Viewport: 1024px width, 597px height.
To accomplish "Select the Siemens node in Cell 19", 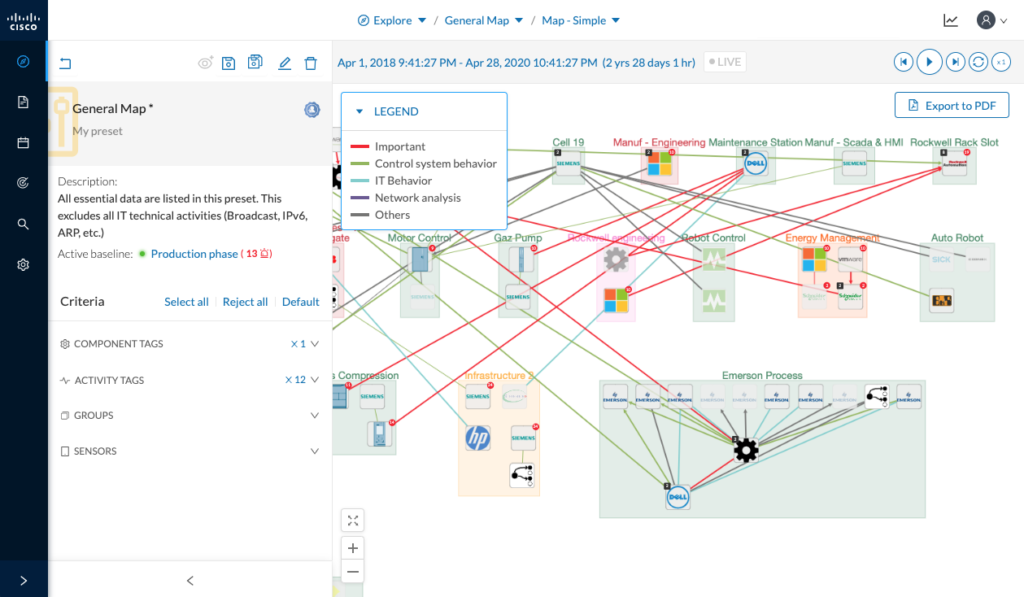I will pos(568,163).
